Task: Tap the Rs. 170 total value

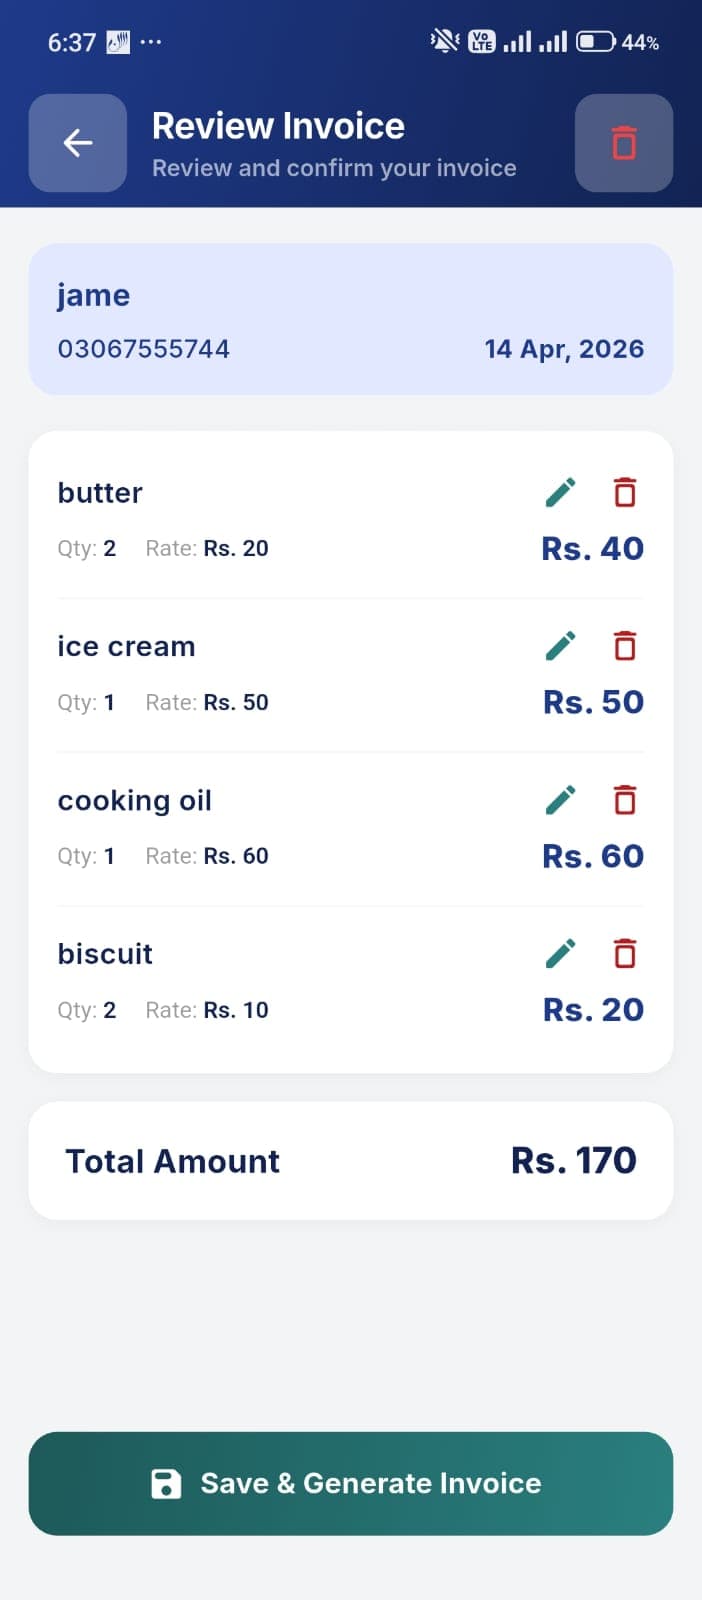Action: tap(573, 1160)
